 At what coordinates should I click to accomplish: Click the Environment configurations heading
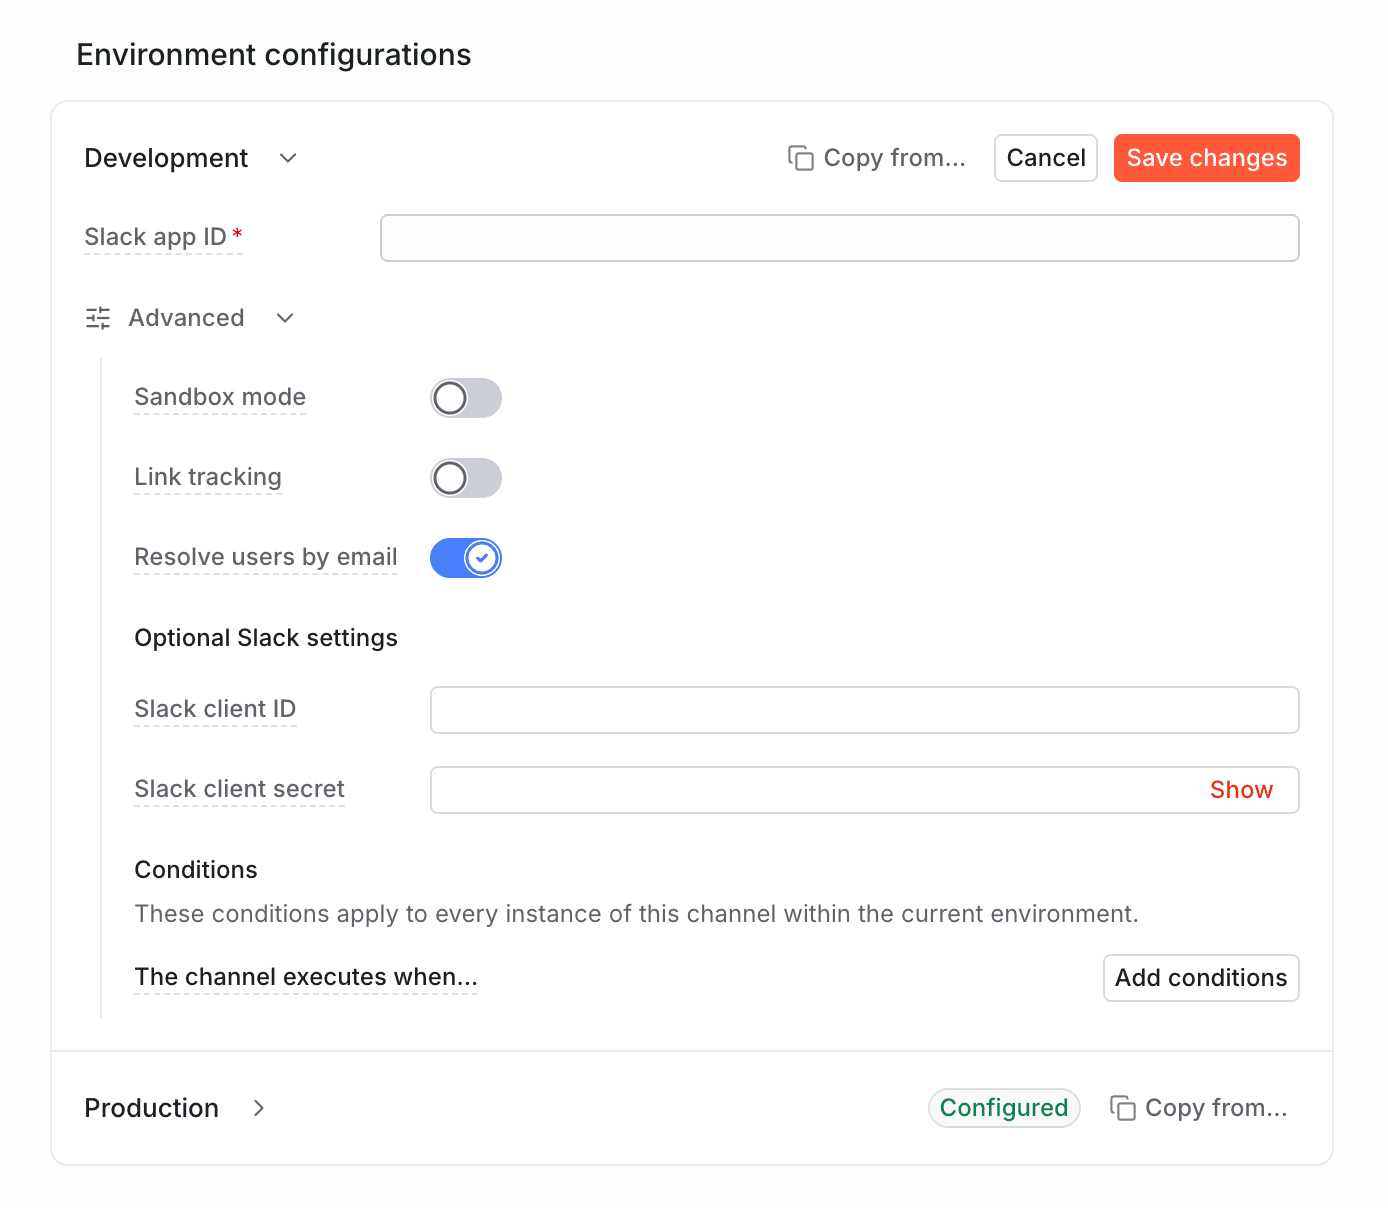274,55
